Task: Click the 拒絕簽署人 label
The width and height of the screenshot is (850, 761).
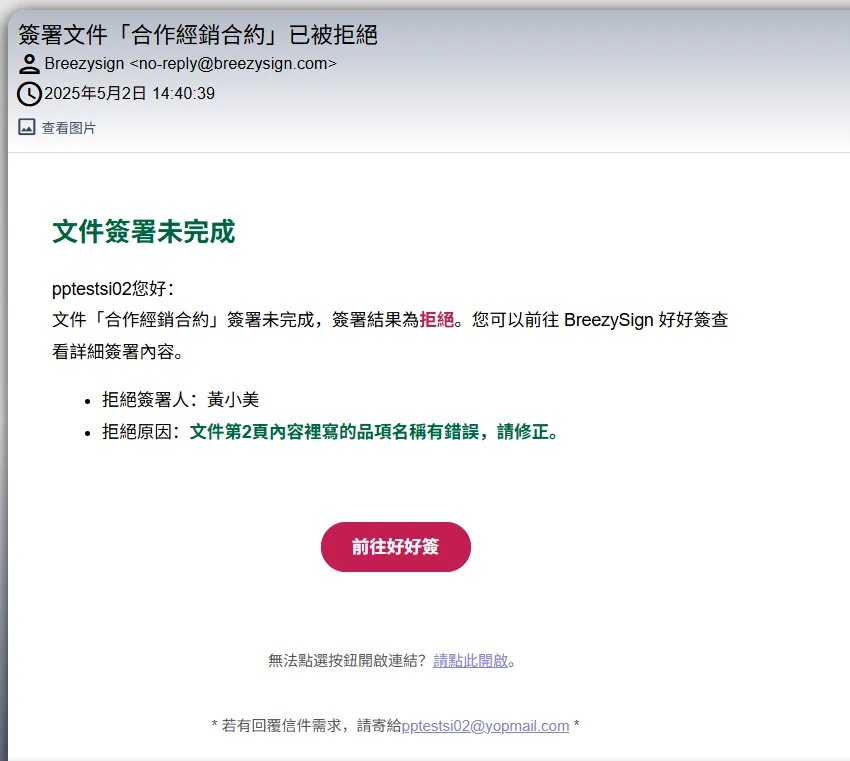Action: point(150,399)
